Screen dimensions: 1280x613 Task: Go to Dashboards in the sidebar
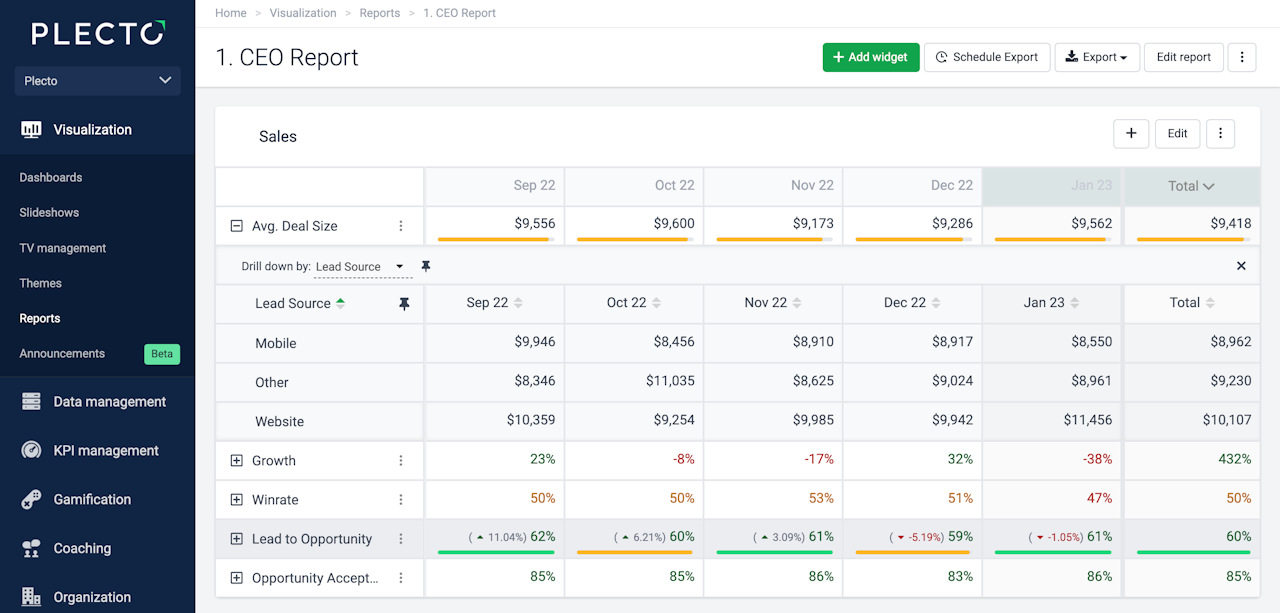[x=51, y=177]
